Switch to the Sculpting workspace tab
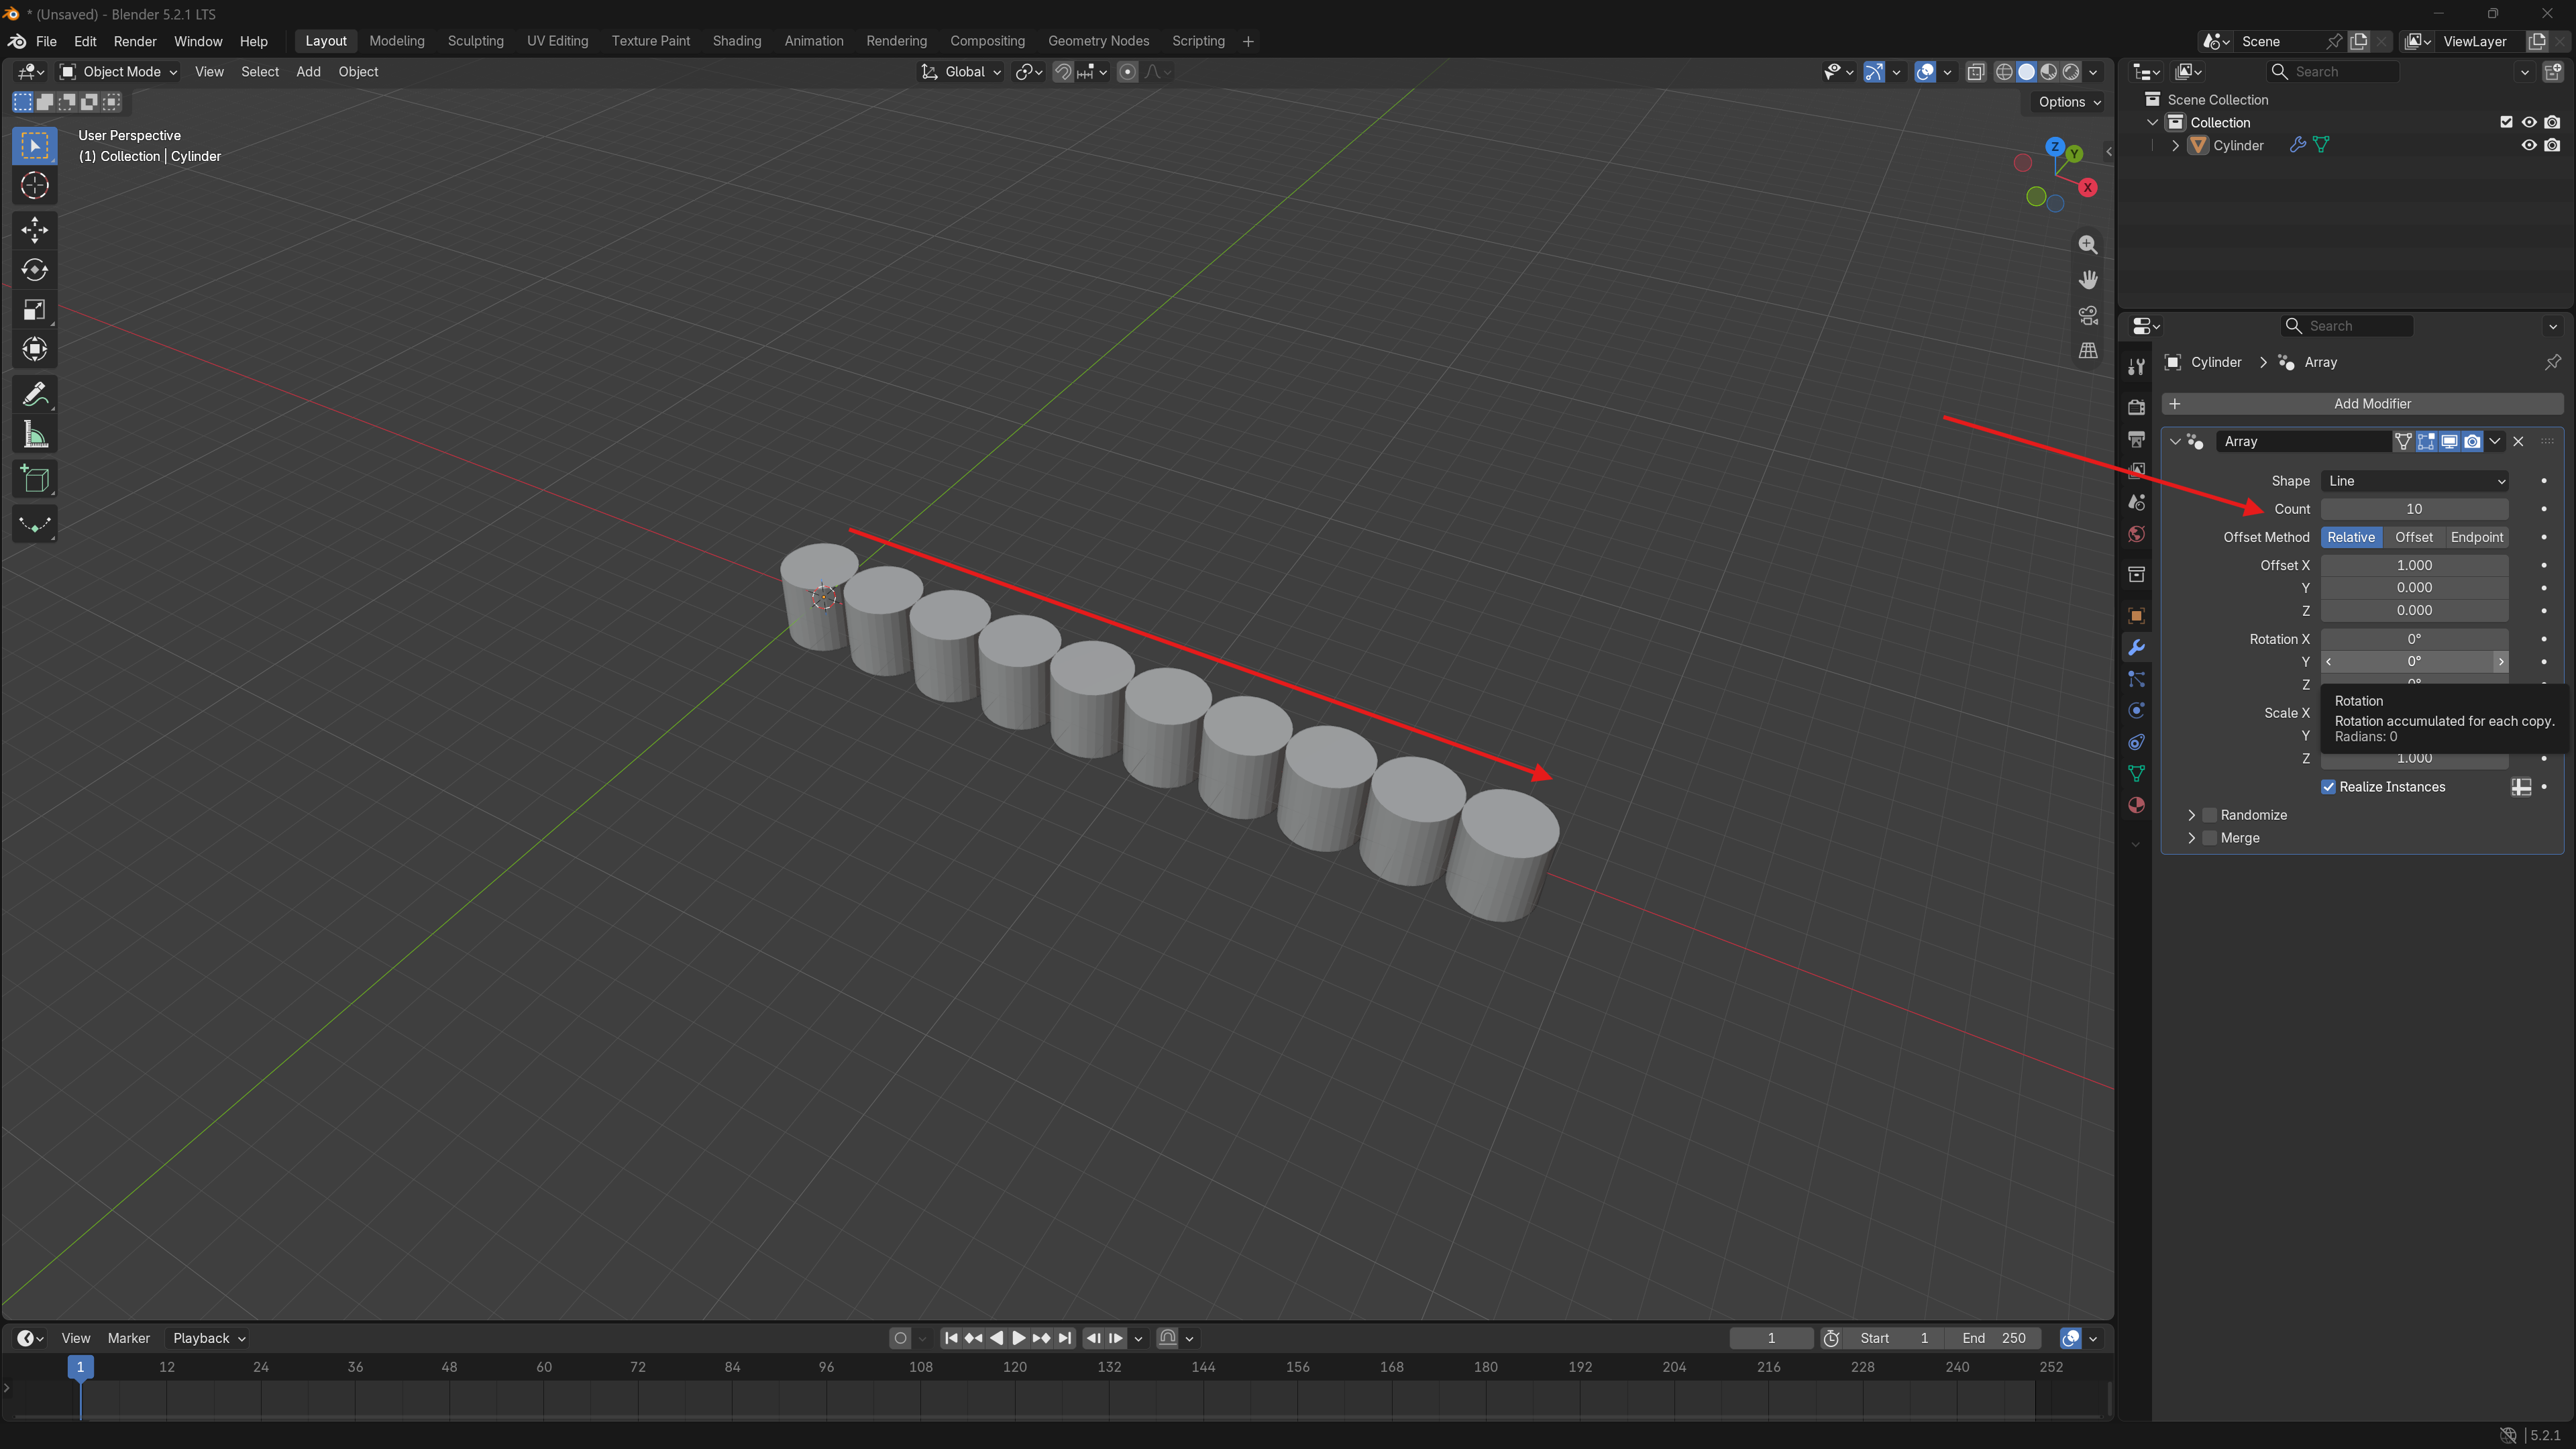Viewport: 2576px width, 1449px height. click(475, 41)
